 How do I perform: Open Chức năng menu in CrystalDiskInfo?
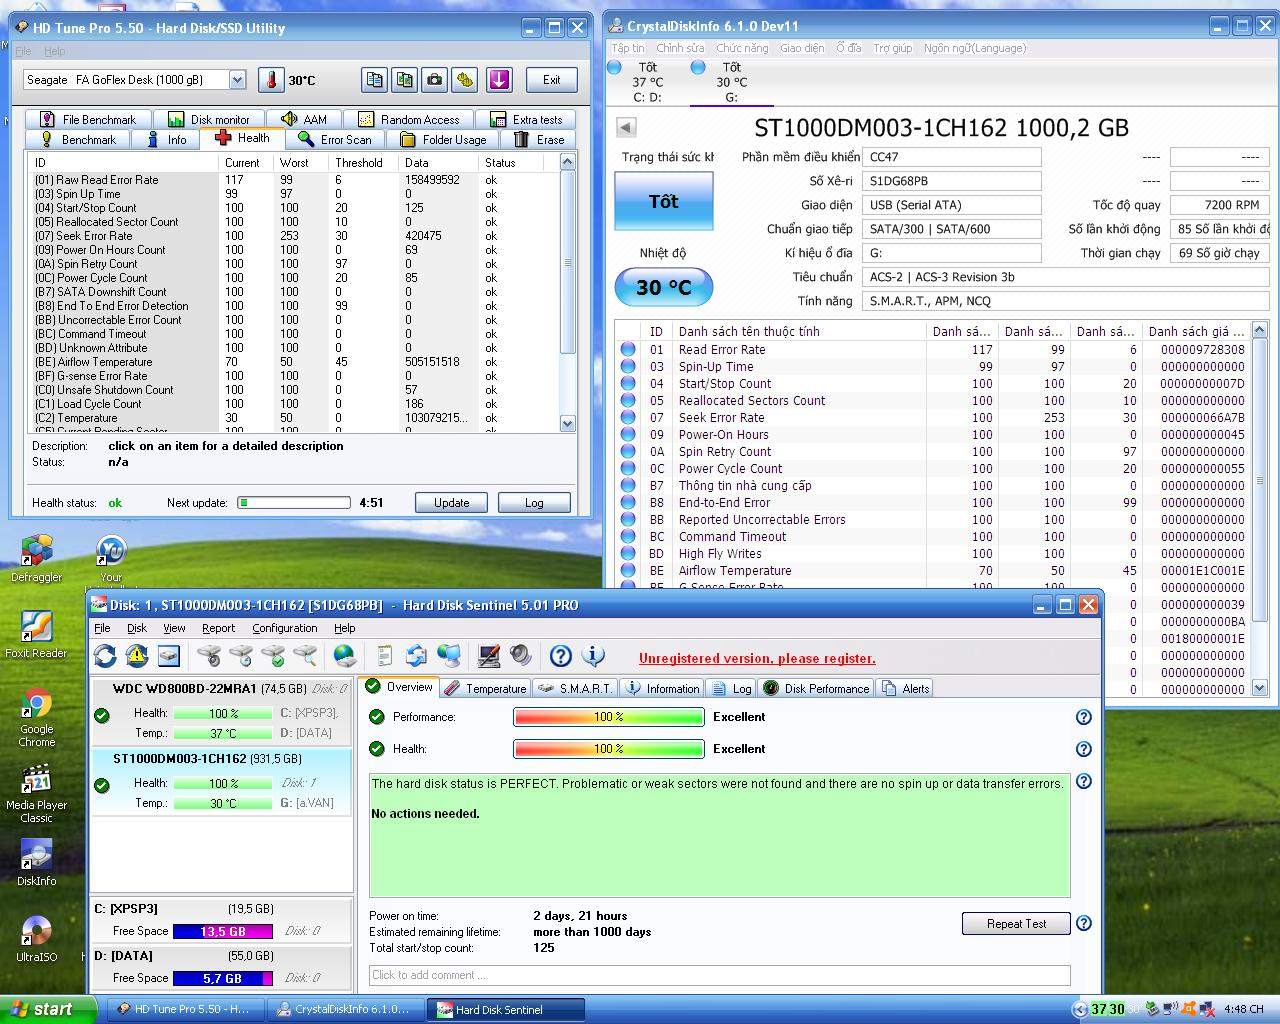pos(742,48)
